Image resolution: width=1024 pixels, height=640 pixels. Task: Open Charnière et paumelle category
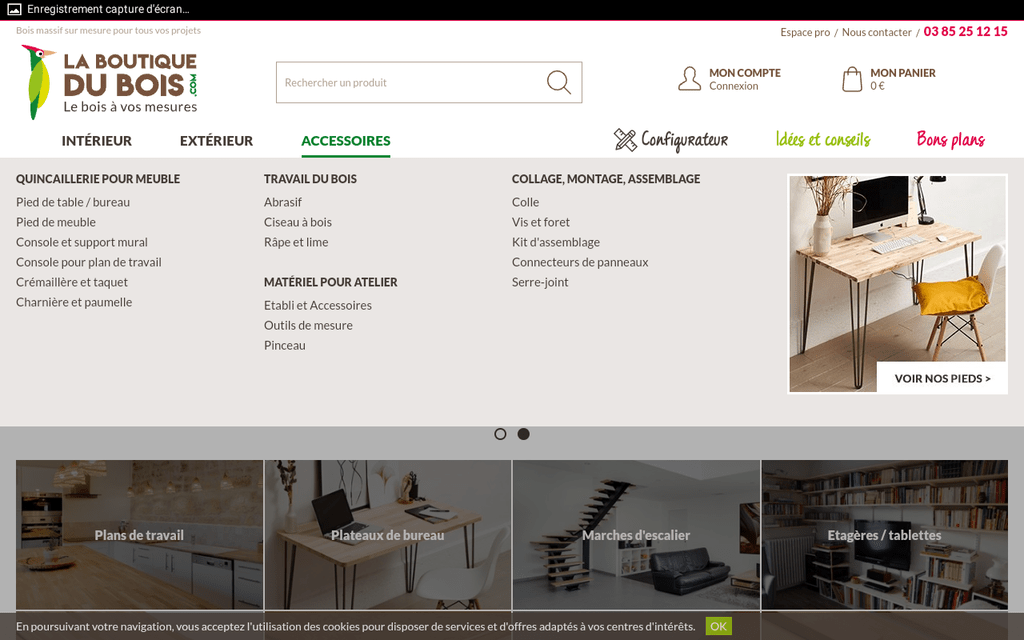pyautogui.click(x=74, y=302)
